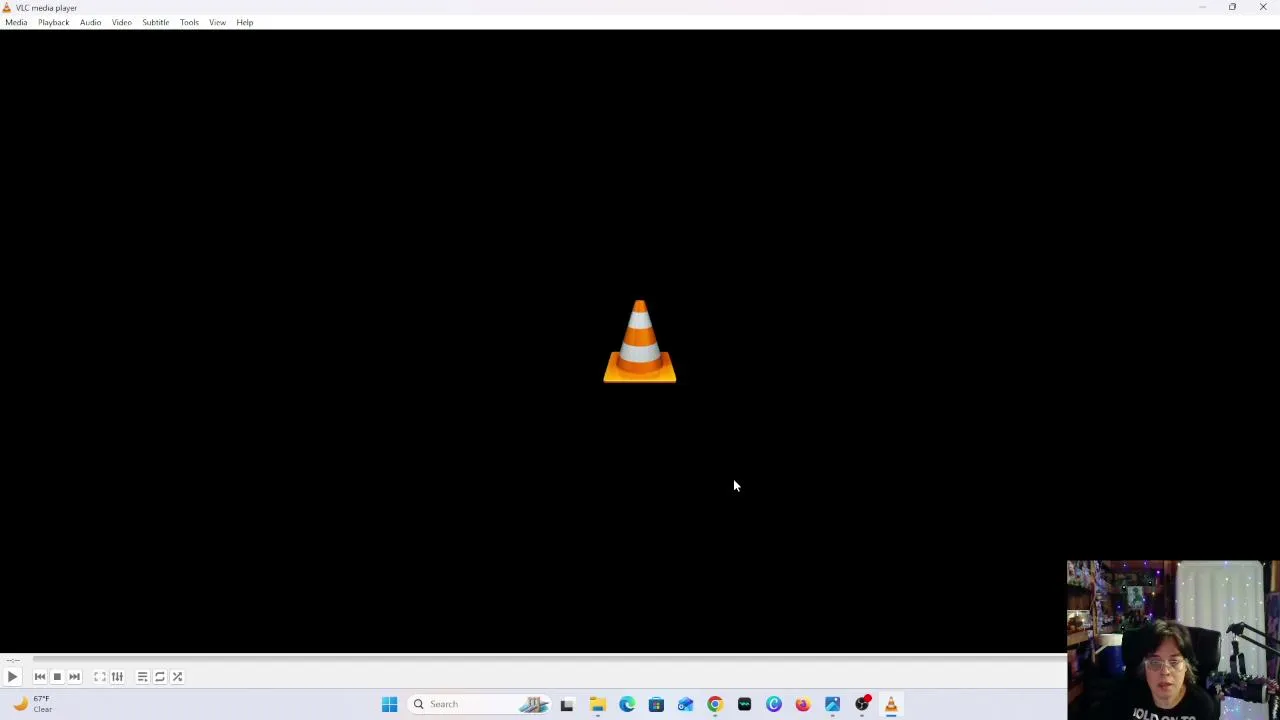The image size is (1280, 720).
Task: Toggle loop repeat mode
Action: click(x=160, y=677)
